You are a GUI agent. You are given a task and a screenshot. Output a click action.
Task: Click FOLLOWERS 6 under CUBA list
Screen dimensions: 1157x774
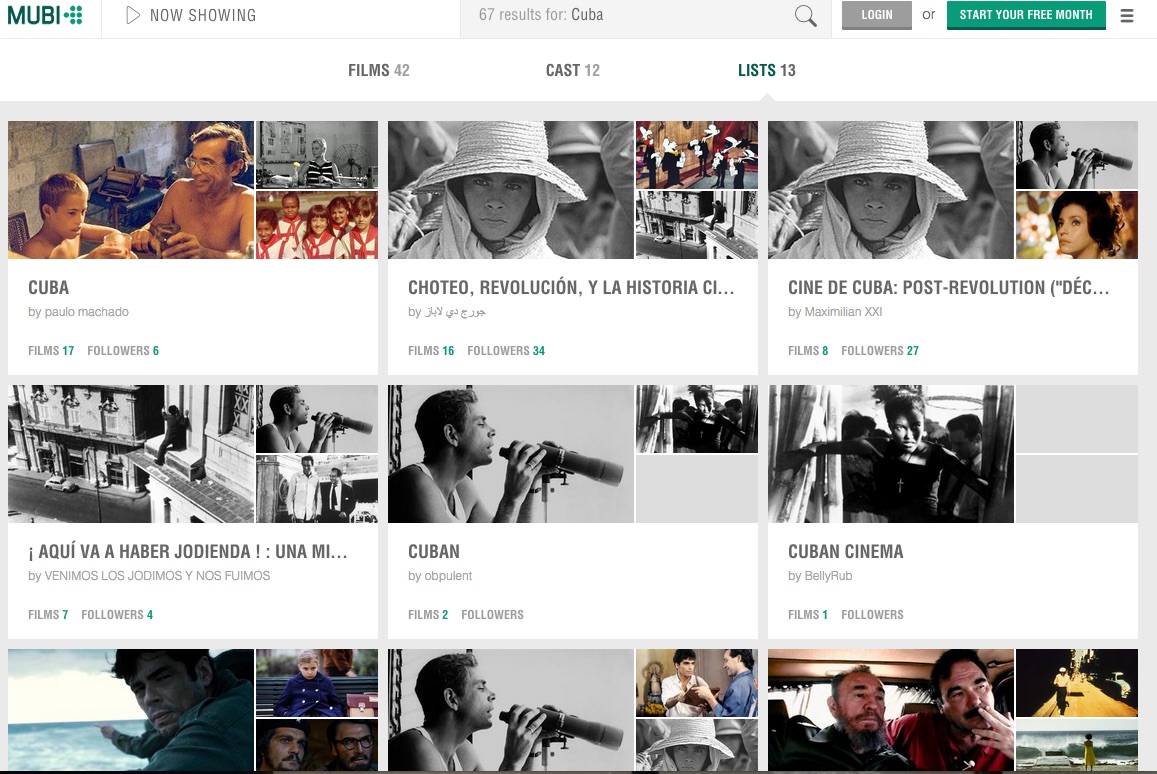[123, 350]
